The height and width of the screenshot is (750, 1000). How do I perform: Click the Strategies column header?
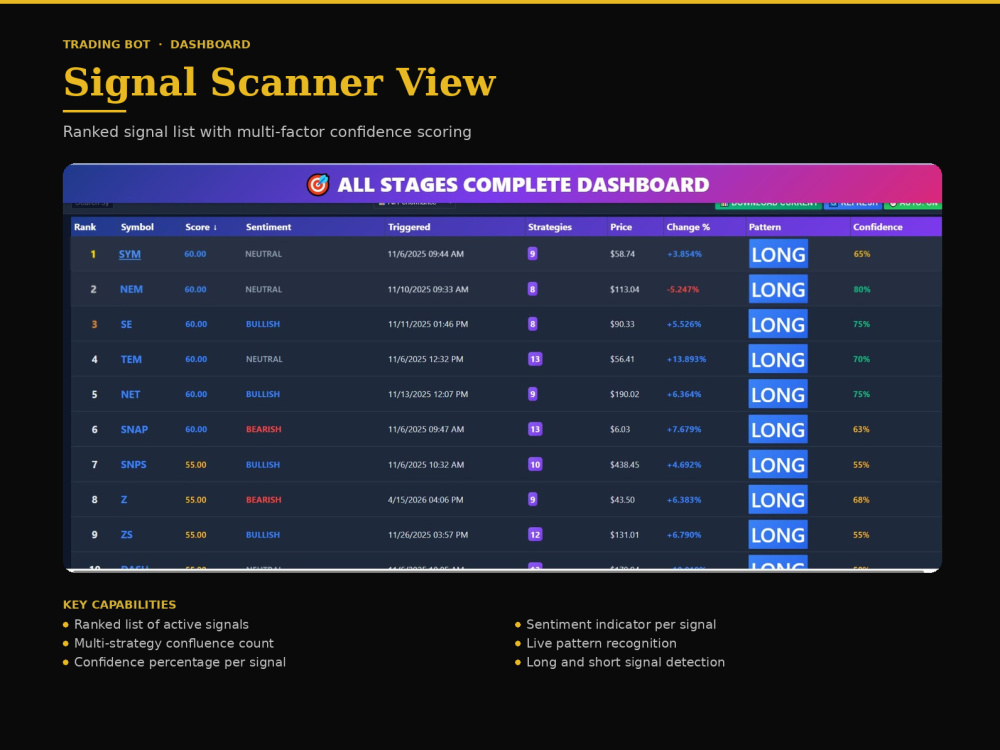550,227
